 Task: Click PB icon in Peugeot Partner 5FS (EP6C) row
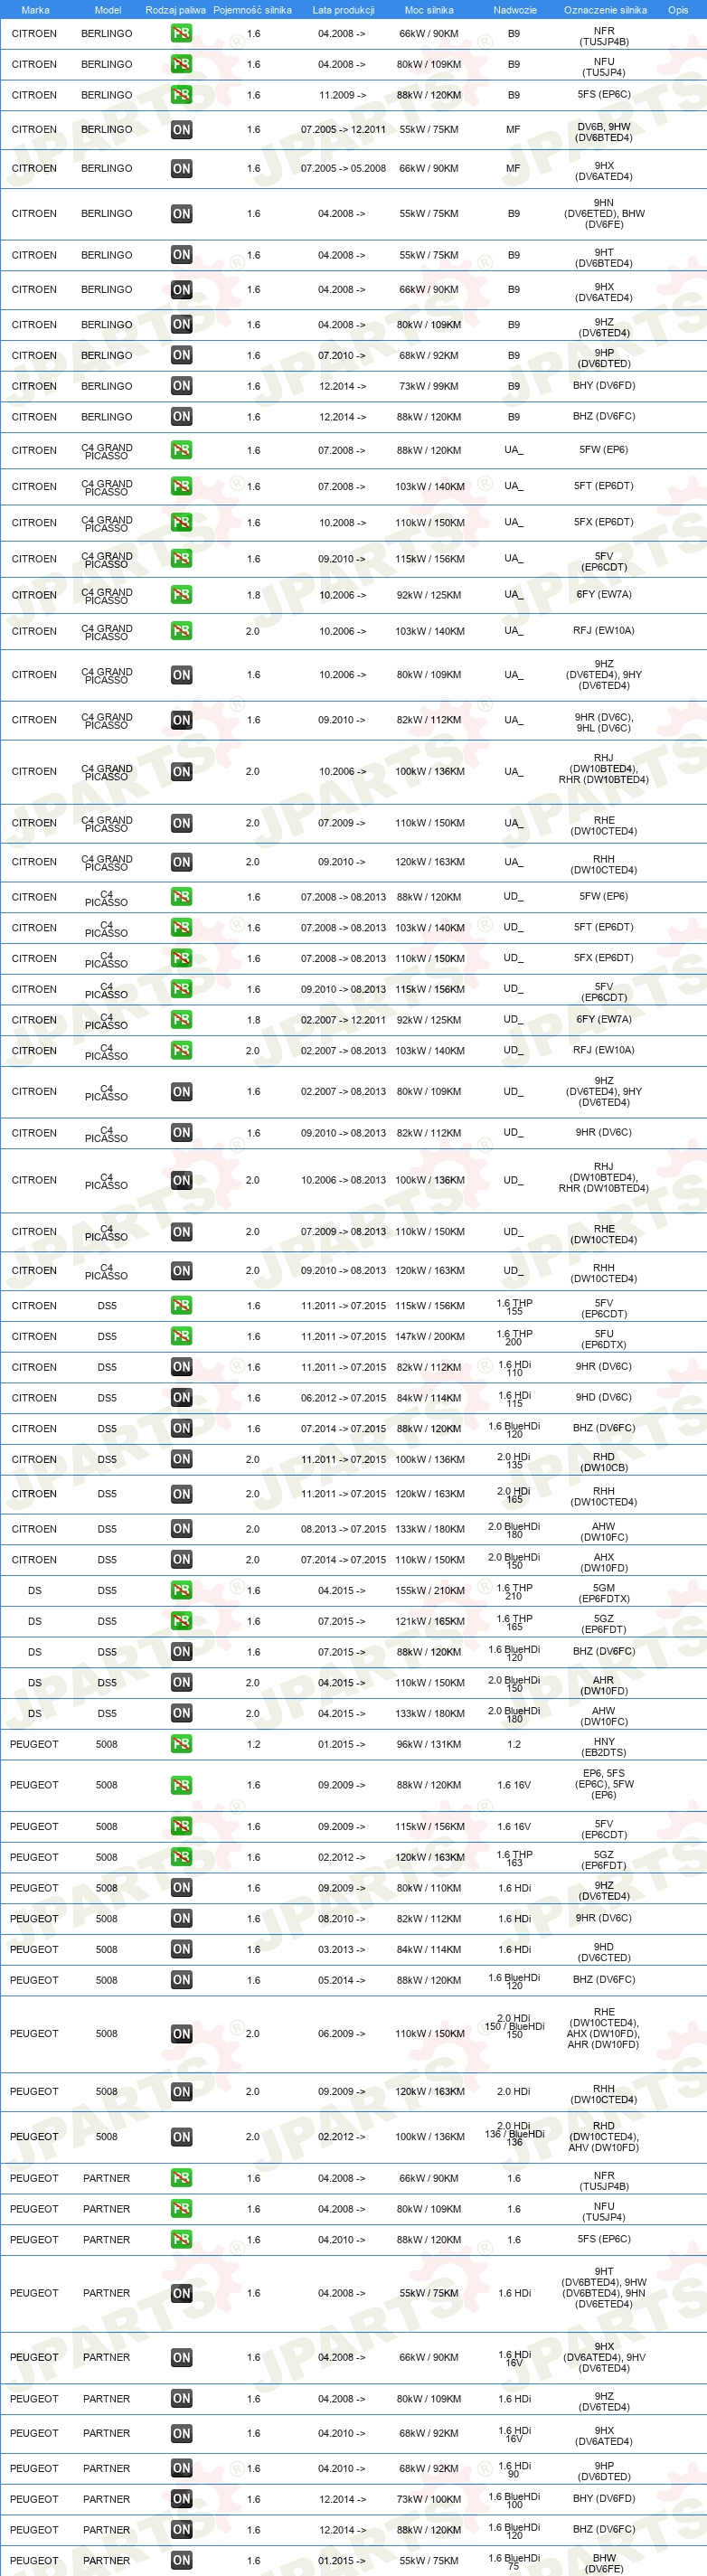point(181,2240)
